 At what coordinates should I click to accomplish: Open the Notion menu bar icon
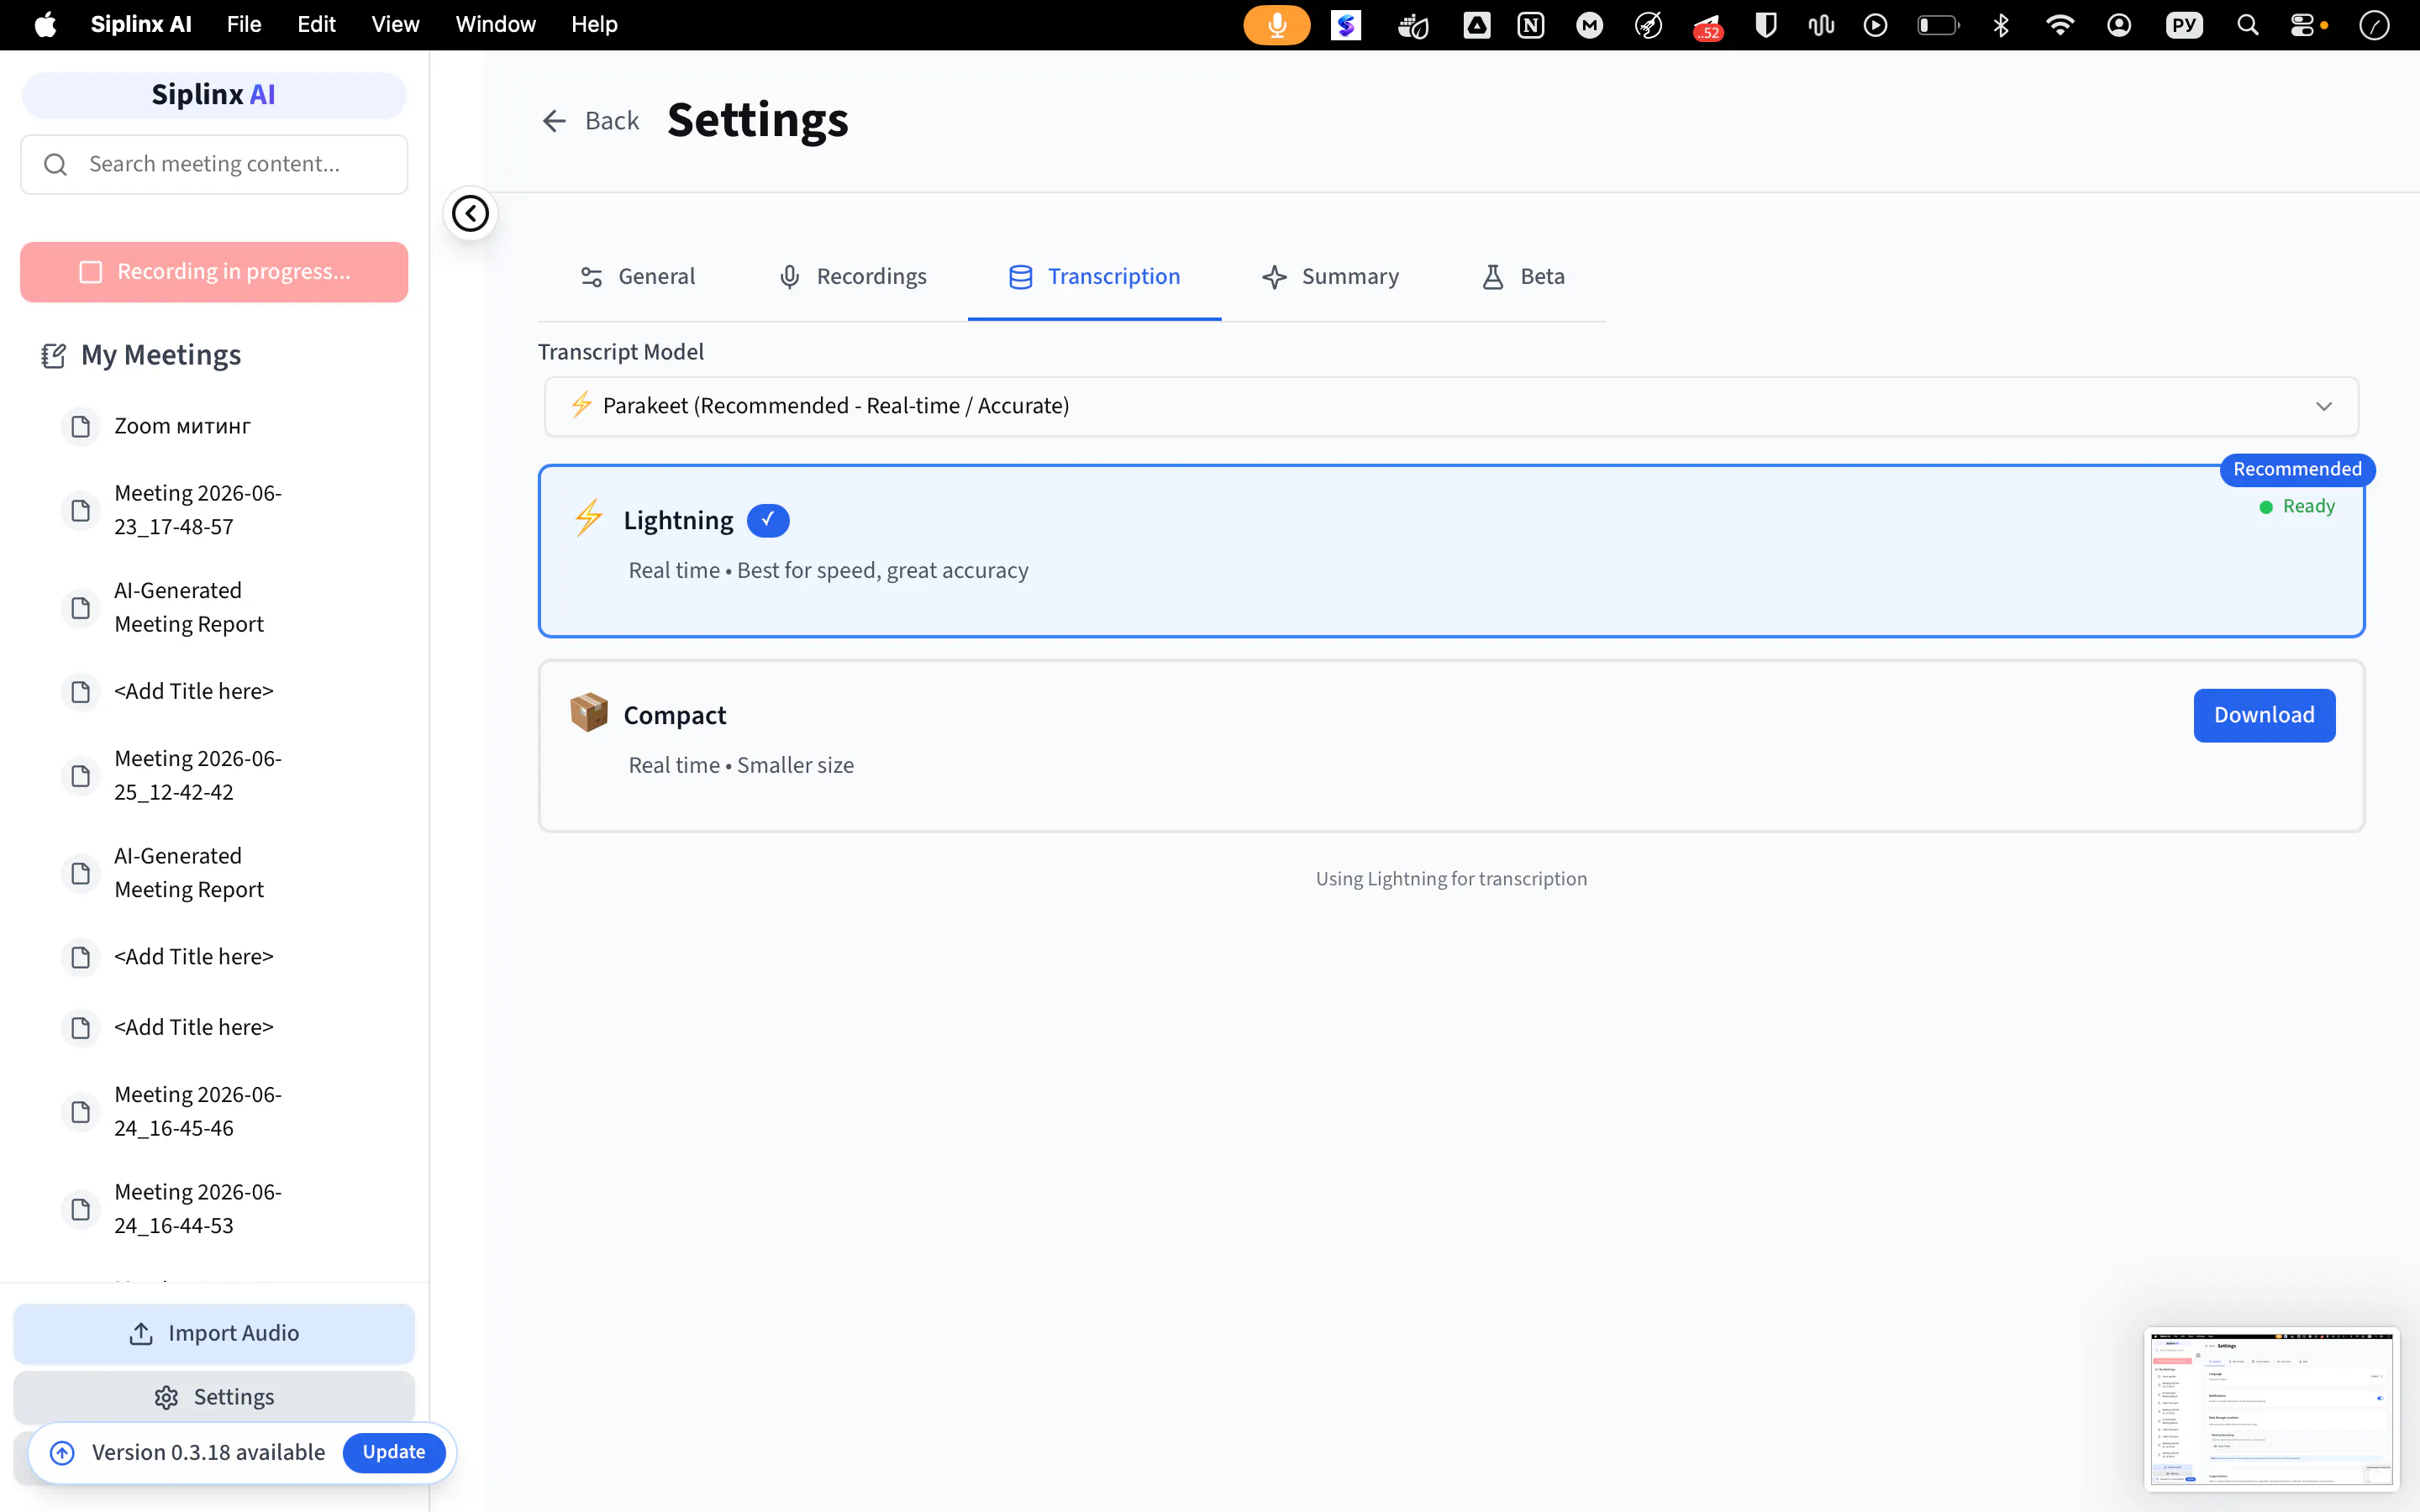tap(1531, 25)
